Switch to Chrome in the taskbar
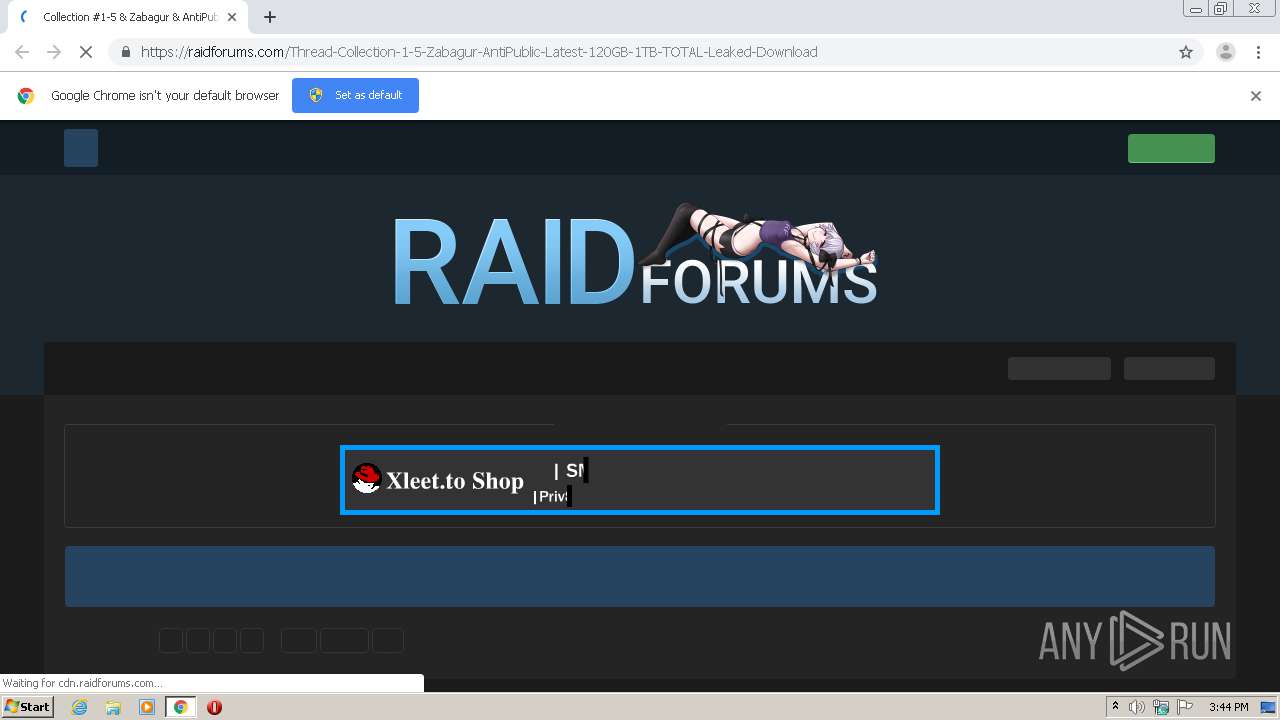The width and height of the screenshot is (1280, 720). coord(181,707)
